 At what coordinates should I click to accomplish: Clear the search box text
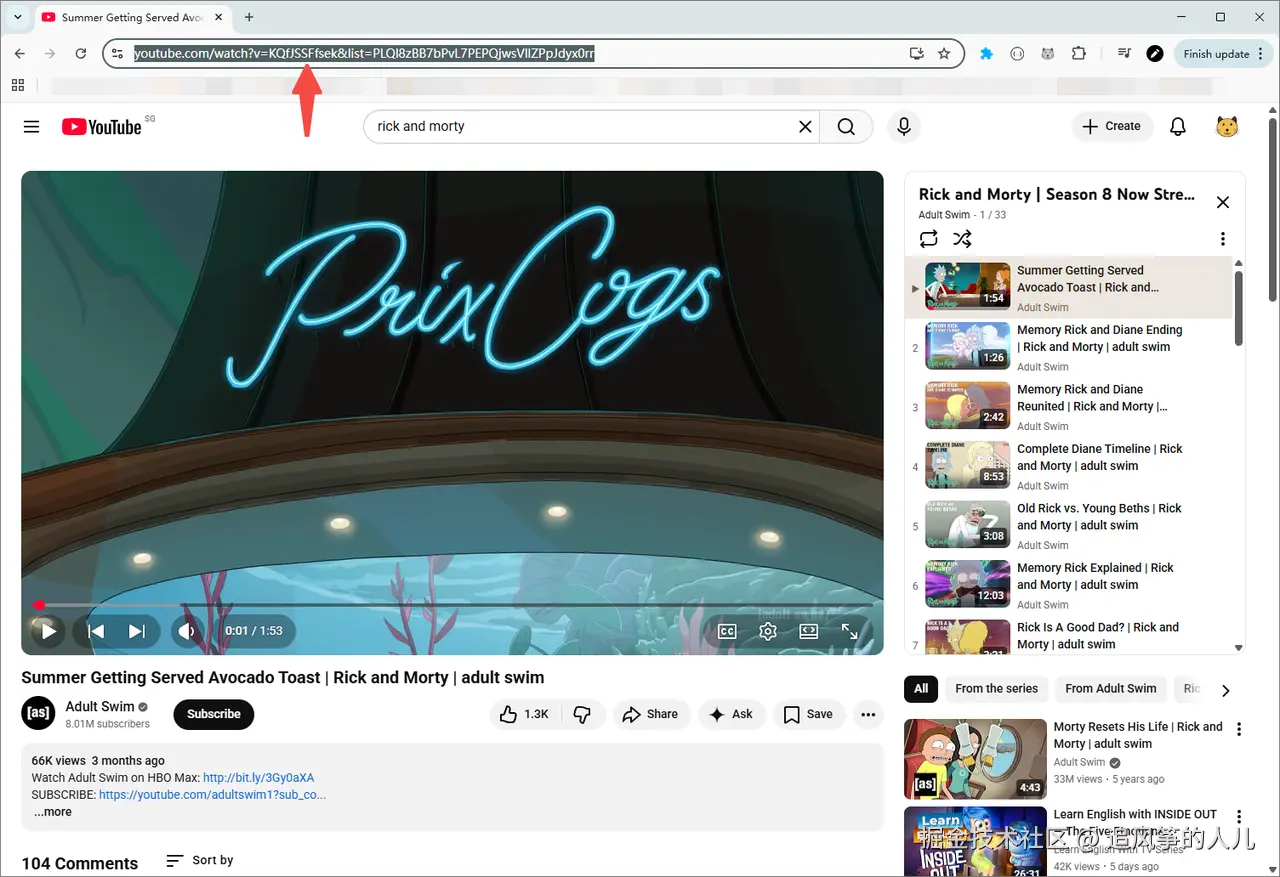pyautogui.click(x=805, y=126)
